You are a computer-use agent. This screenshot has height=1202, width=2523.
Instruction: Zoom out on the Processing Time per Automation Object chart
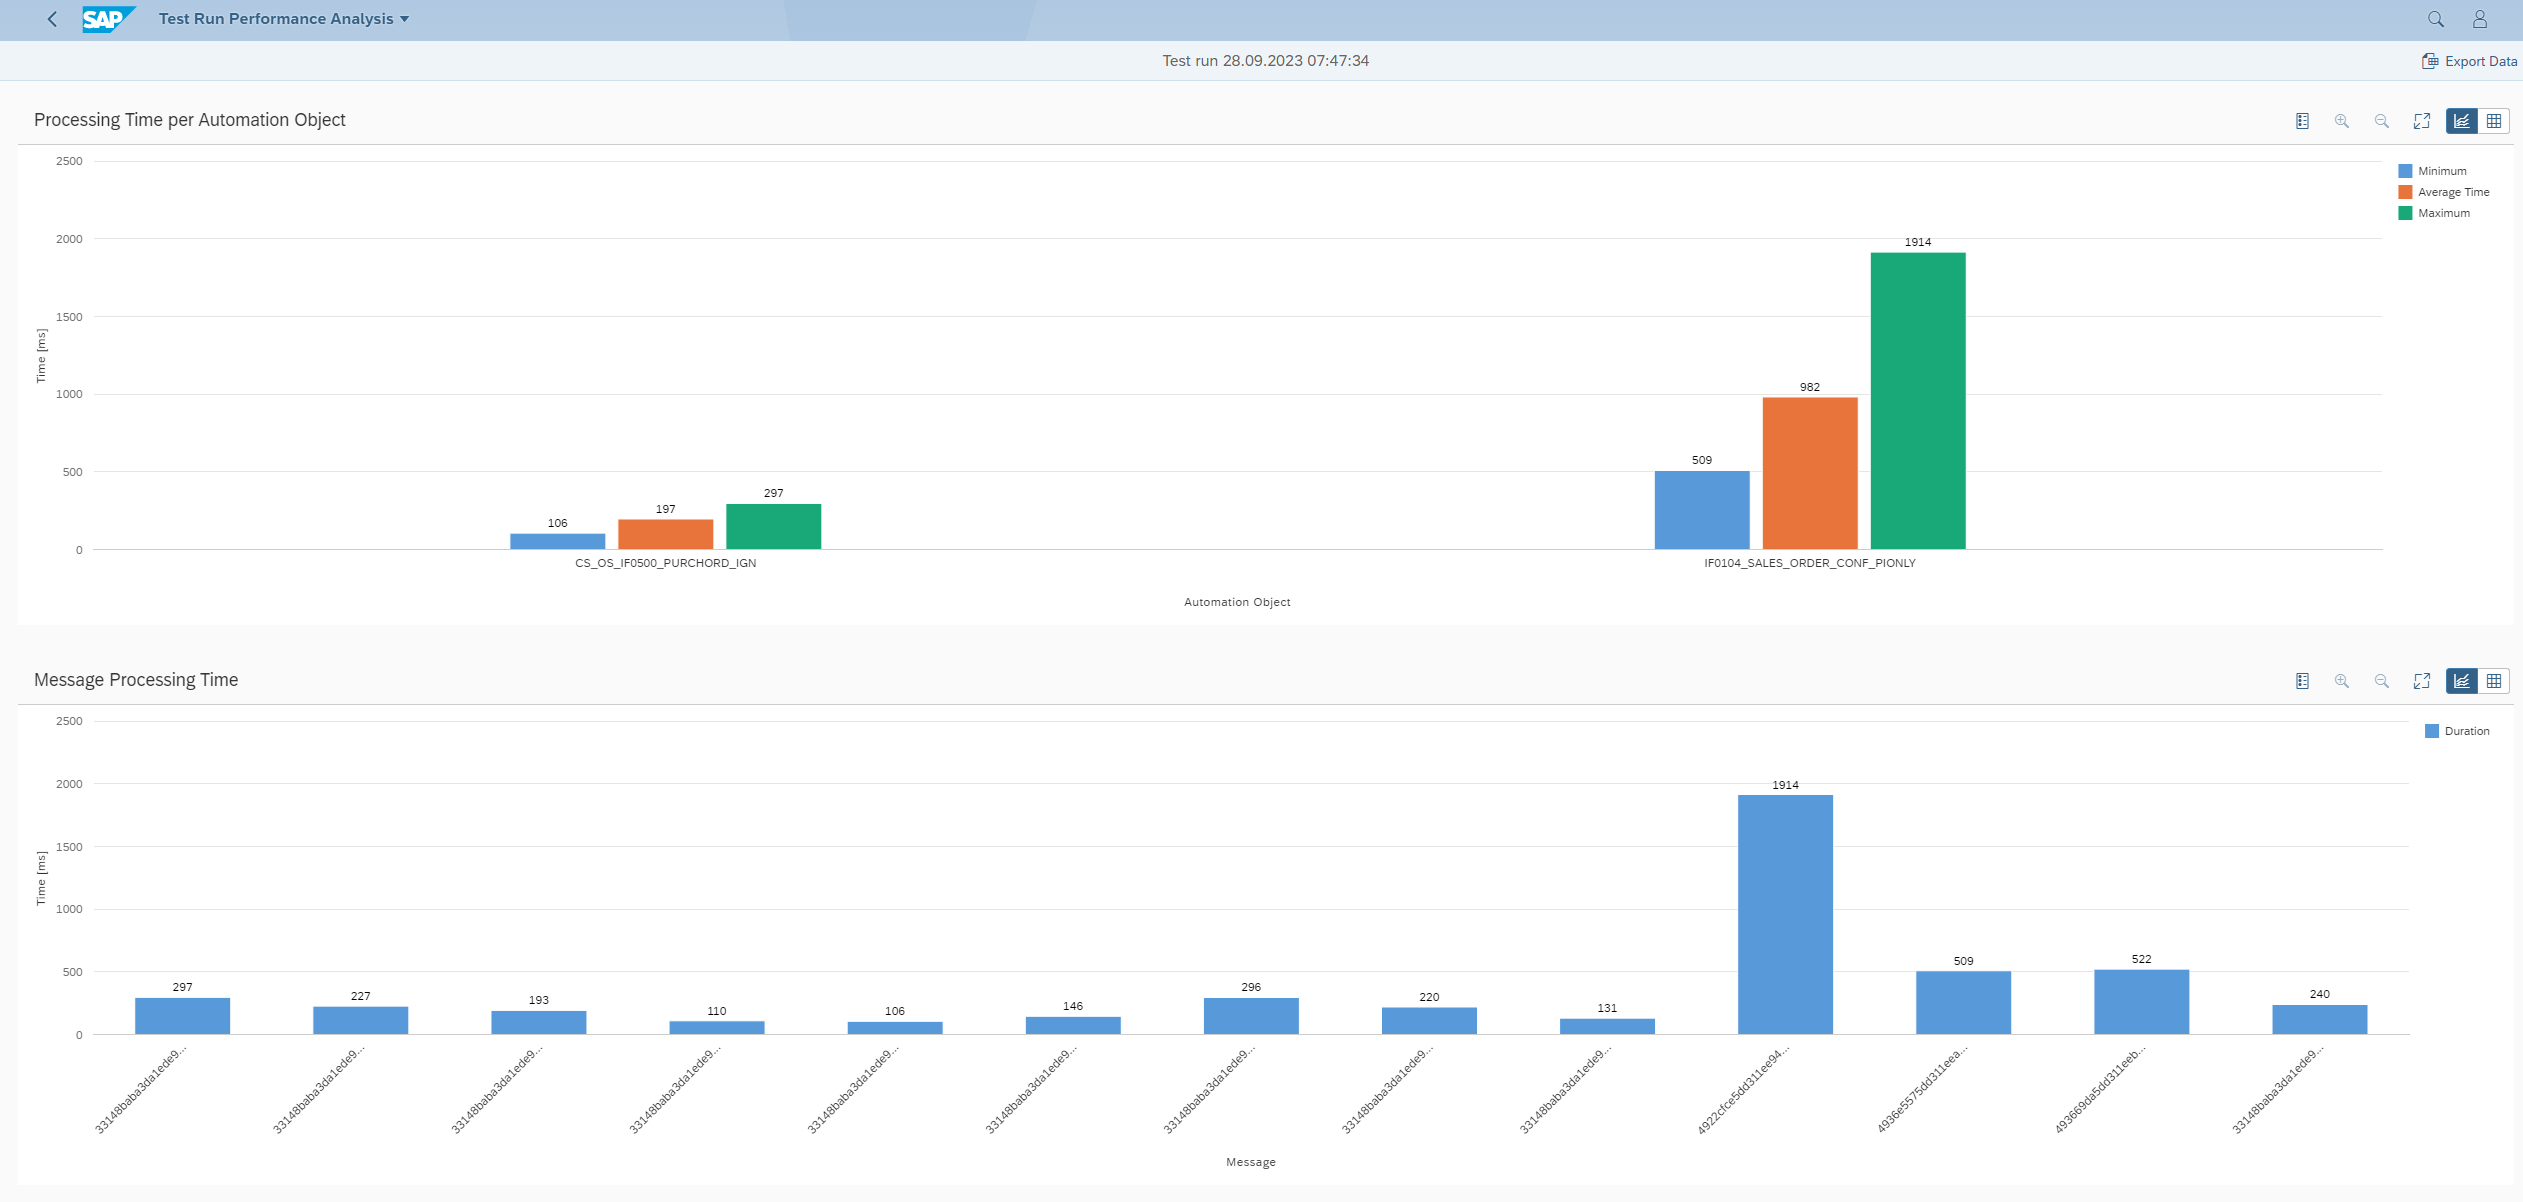click(2382, 121)
